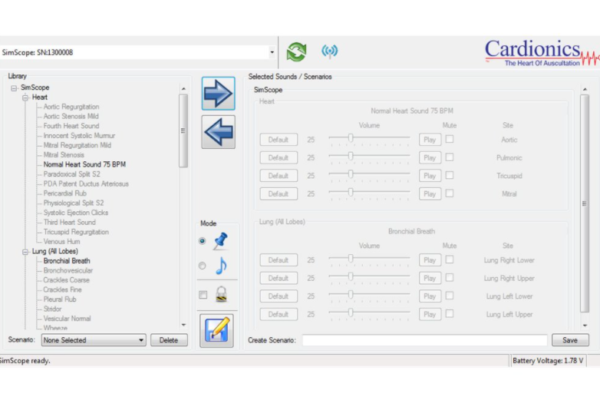
Task: Click Play button for Lung Left Upper
Action: [x=429, y=314]
